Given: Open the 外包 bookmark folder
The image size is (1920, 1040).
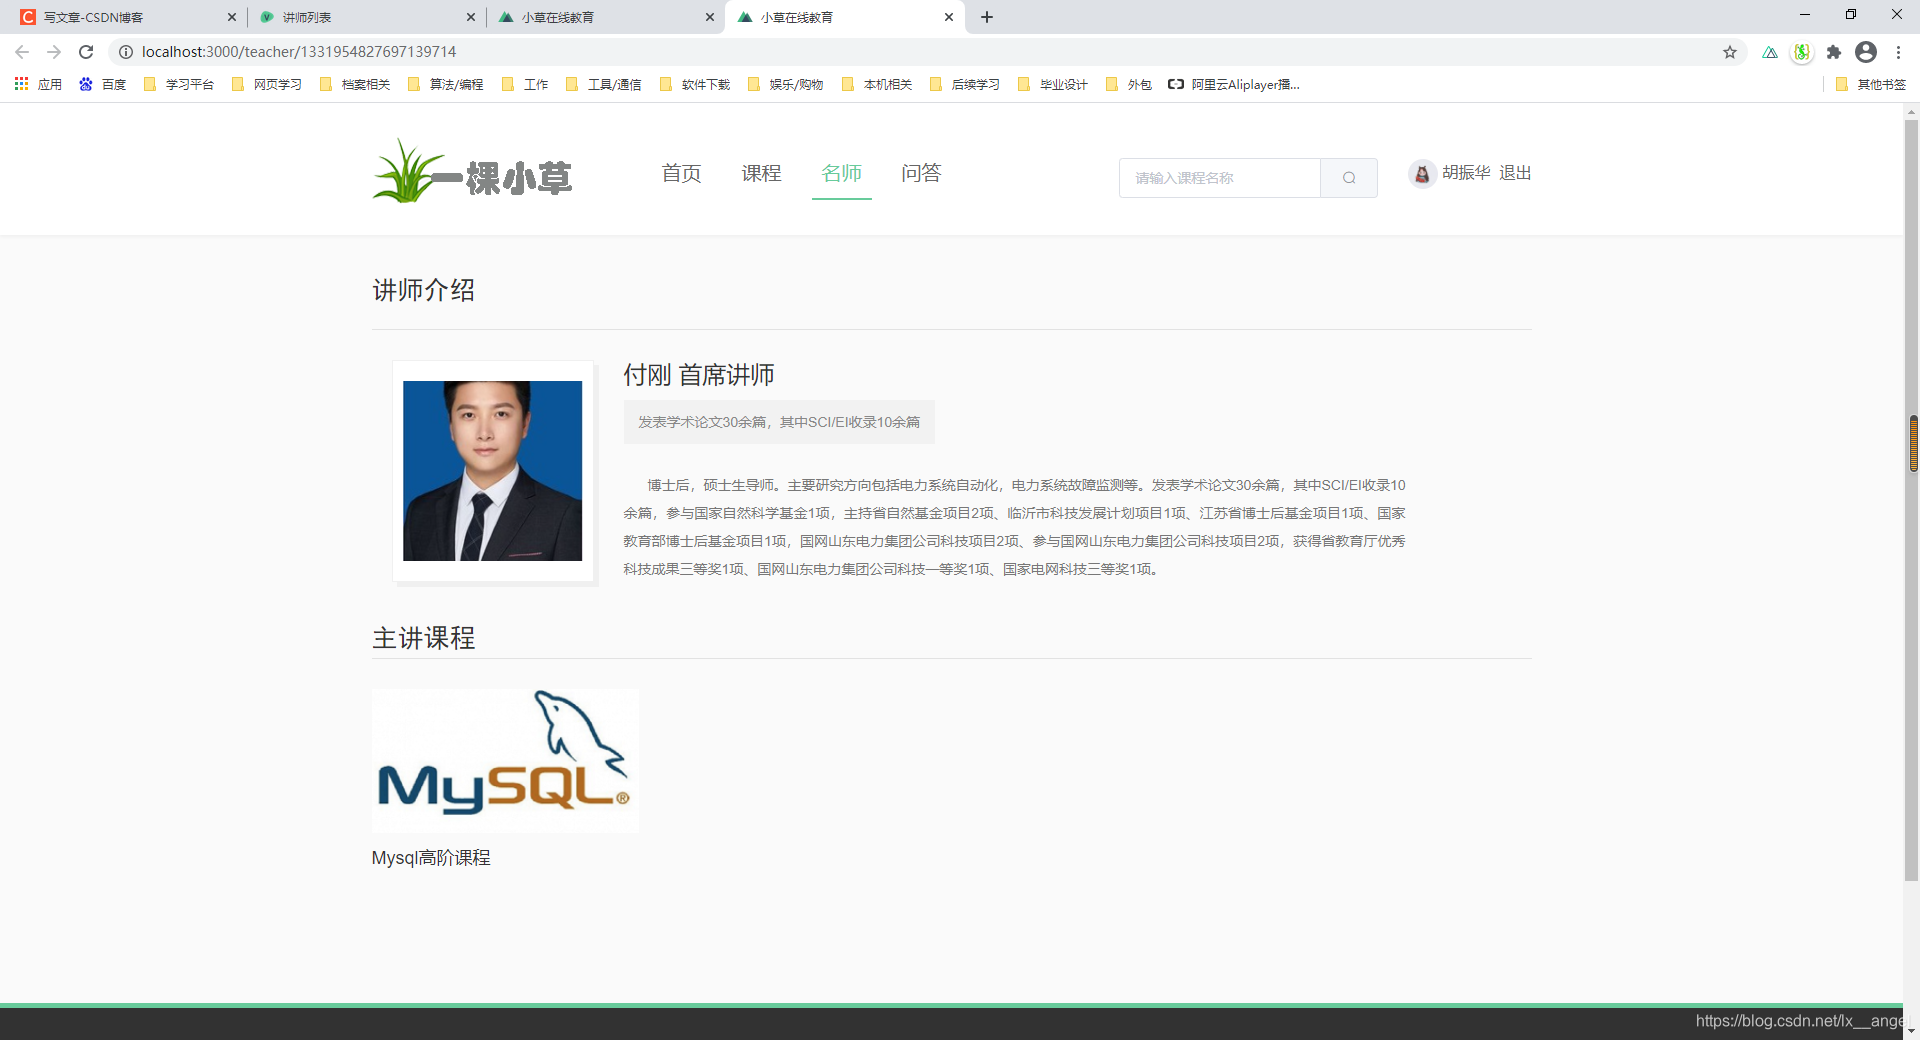Looking at the screenshot, I should pyautogui.click(x=1129, y=85).
